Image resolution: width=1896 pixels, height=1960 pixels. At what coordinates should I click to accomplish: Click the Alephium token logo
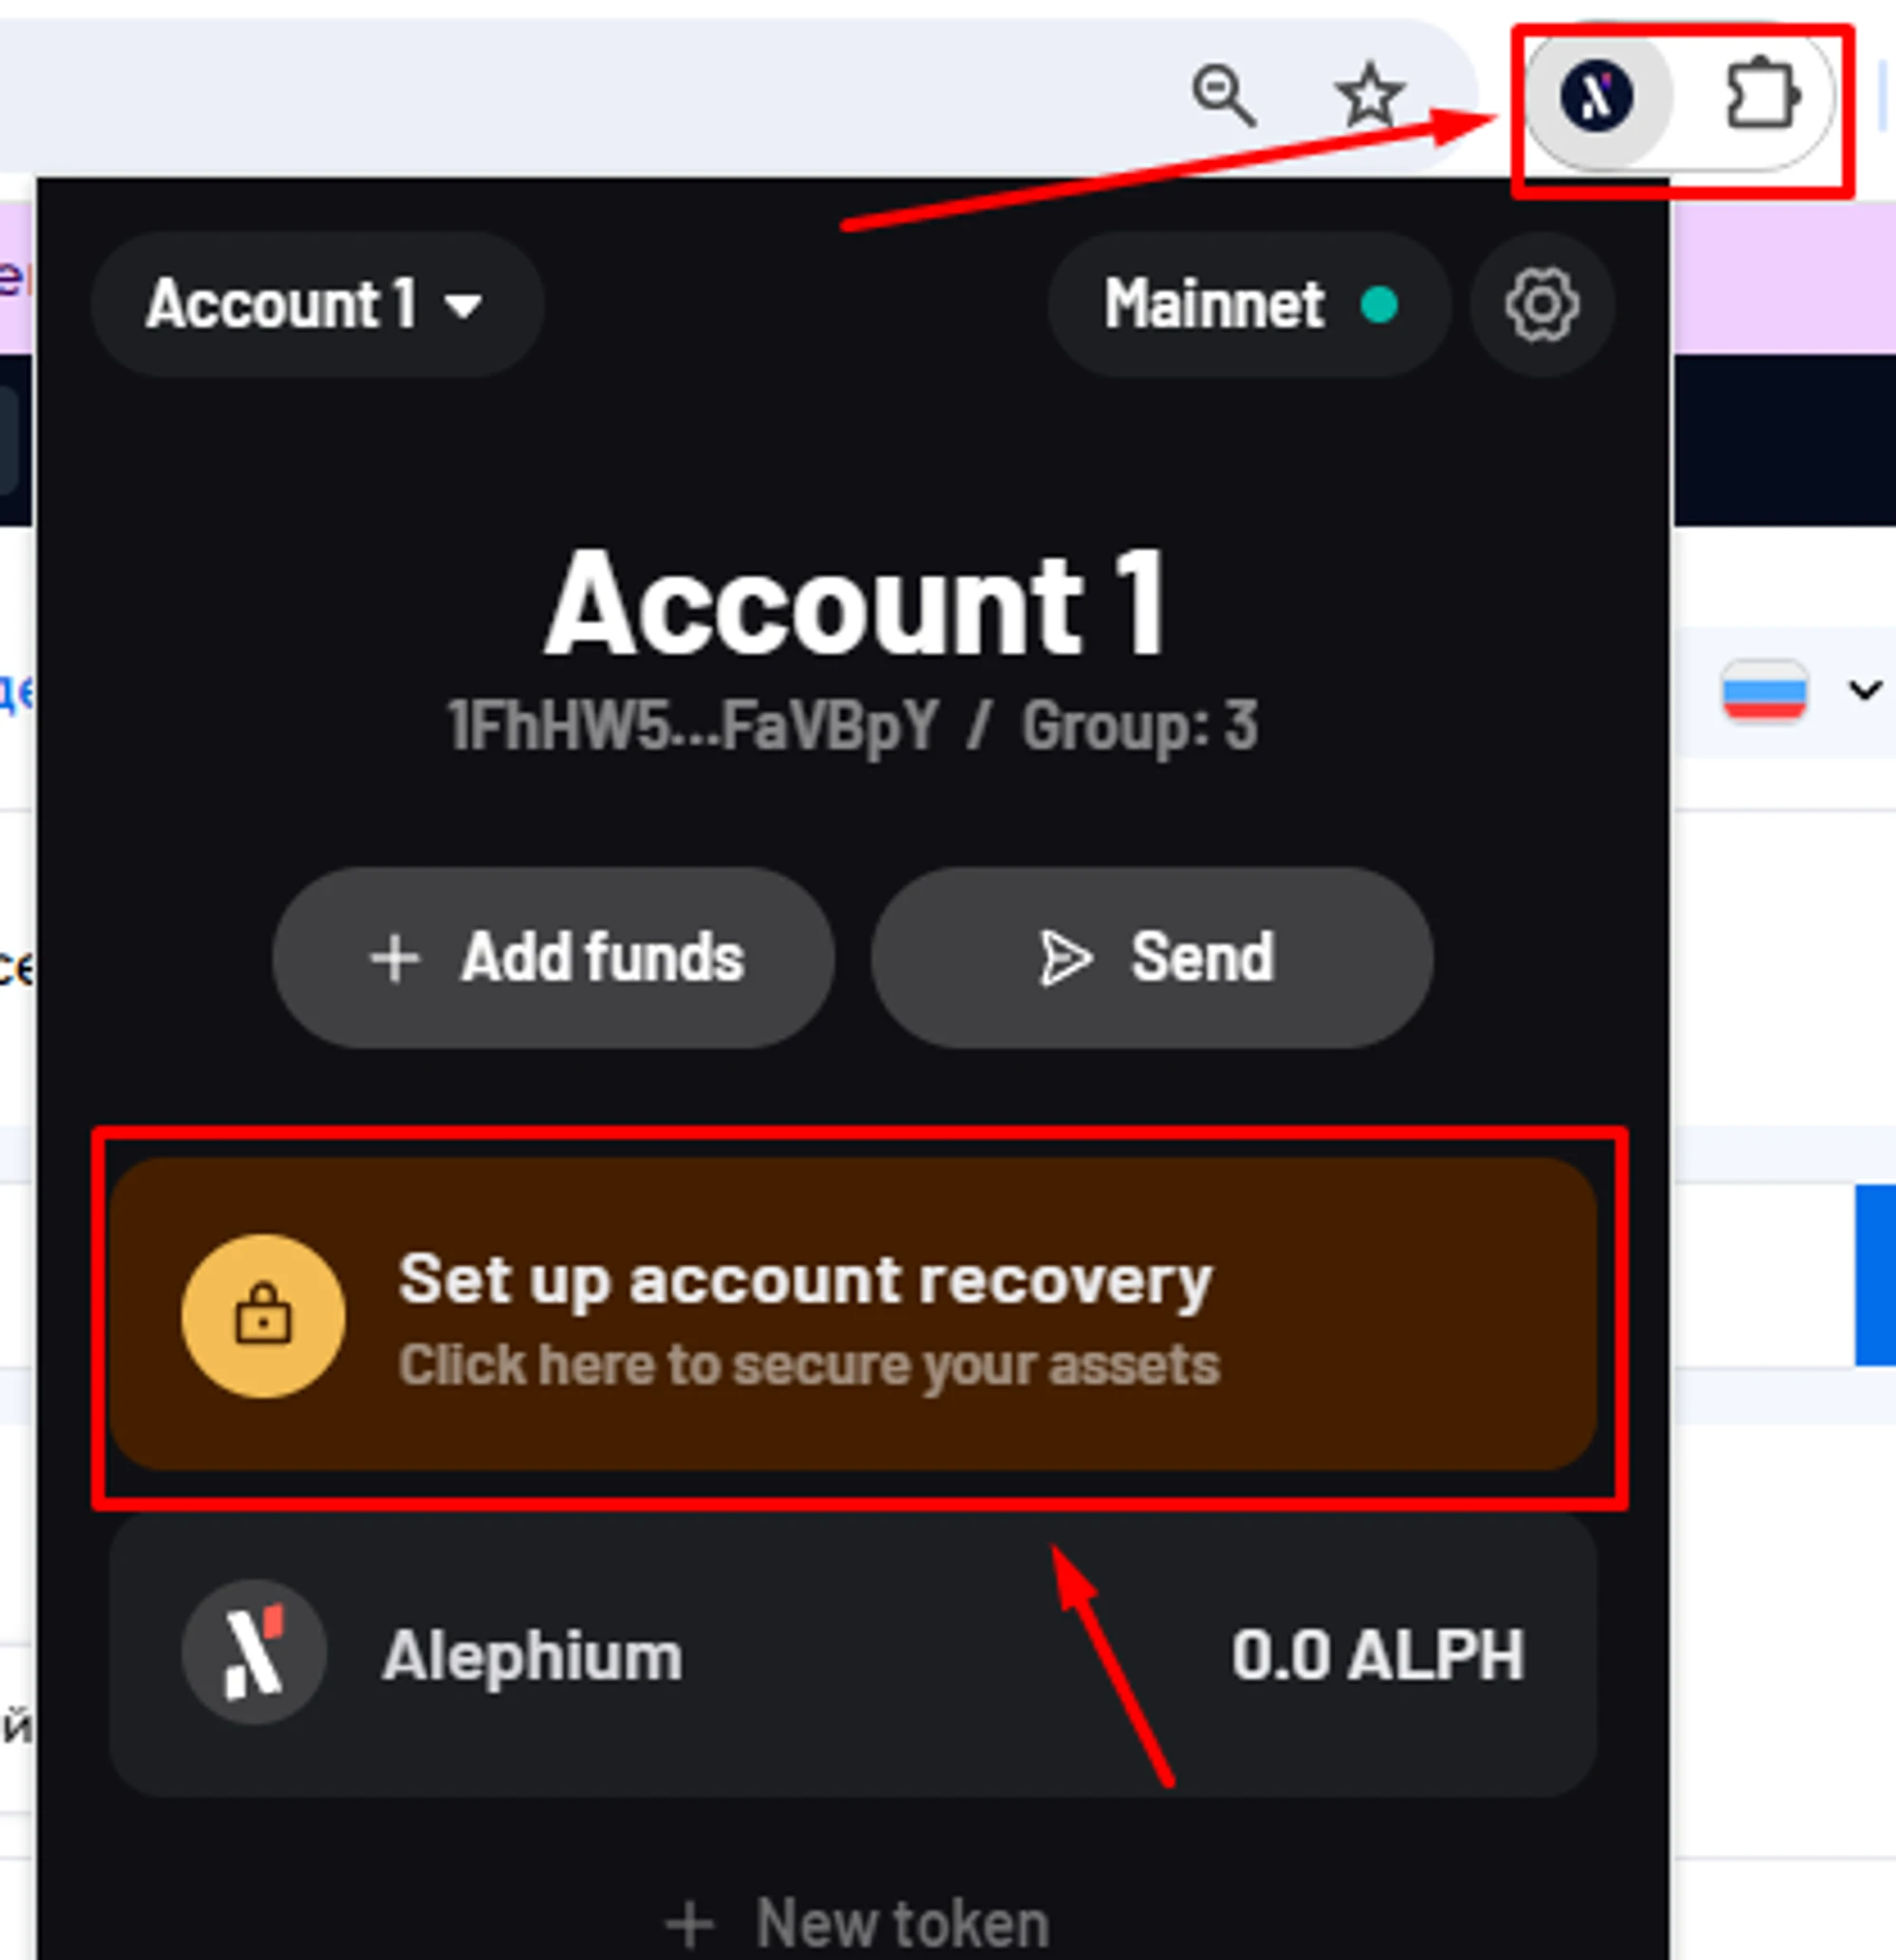[254, 1653]
